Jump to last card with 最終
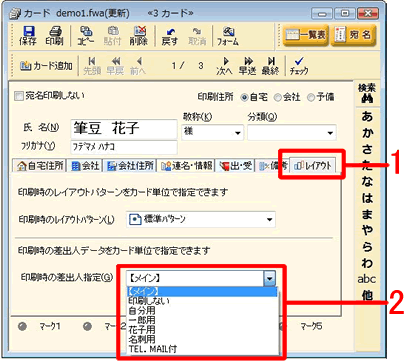 pos(270,66)
